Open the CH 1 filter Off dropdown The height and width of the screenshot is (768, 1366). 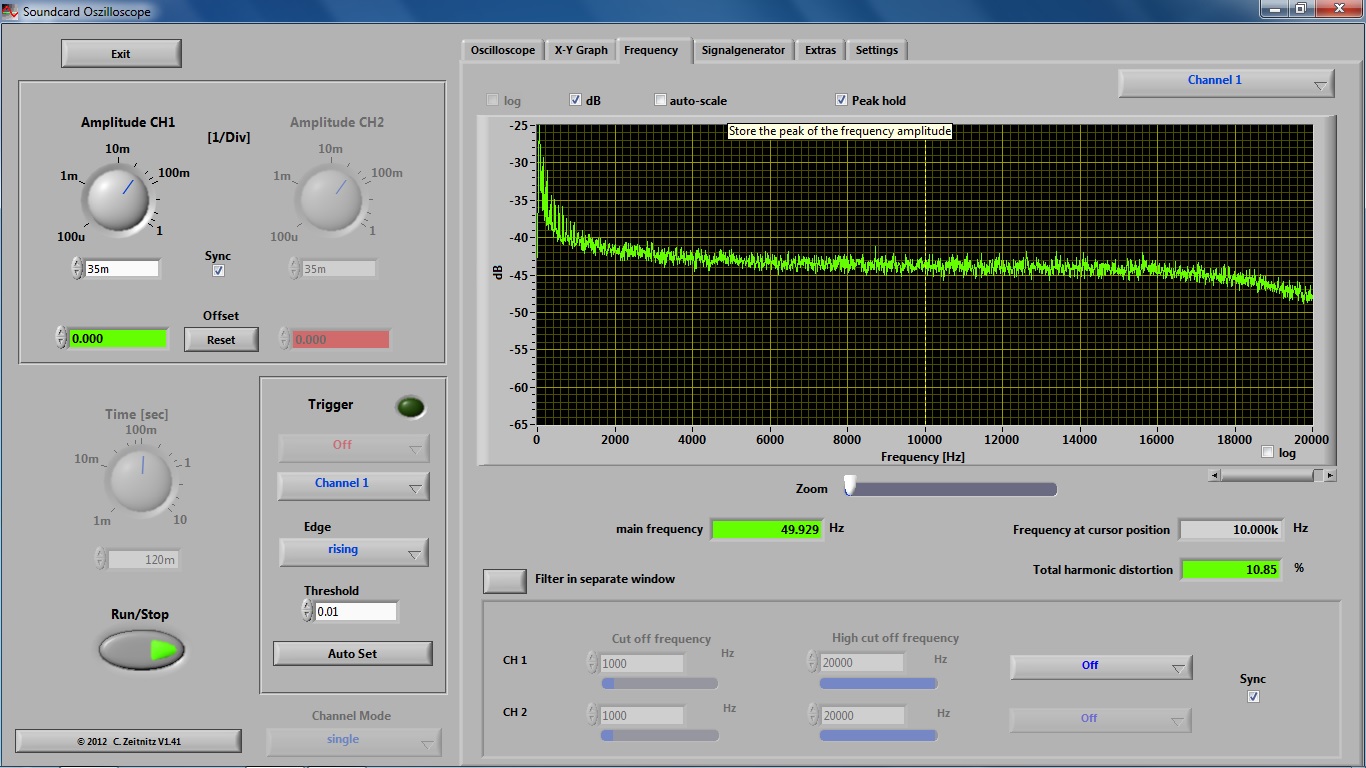pyautogui.click(x=1100, y=666)
